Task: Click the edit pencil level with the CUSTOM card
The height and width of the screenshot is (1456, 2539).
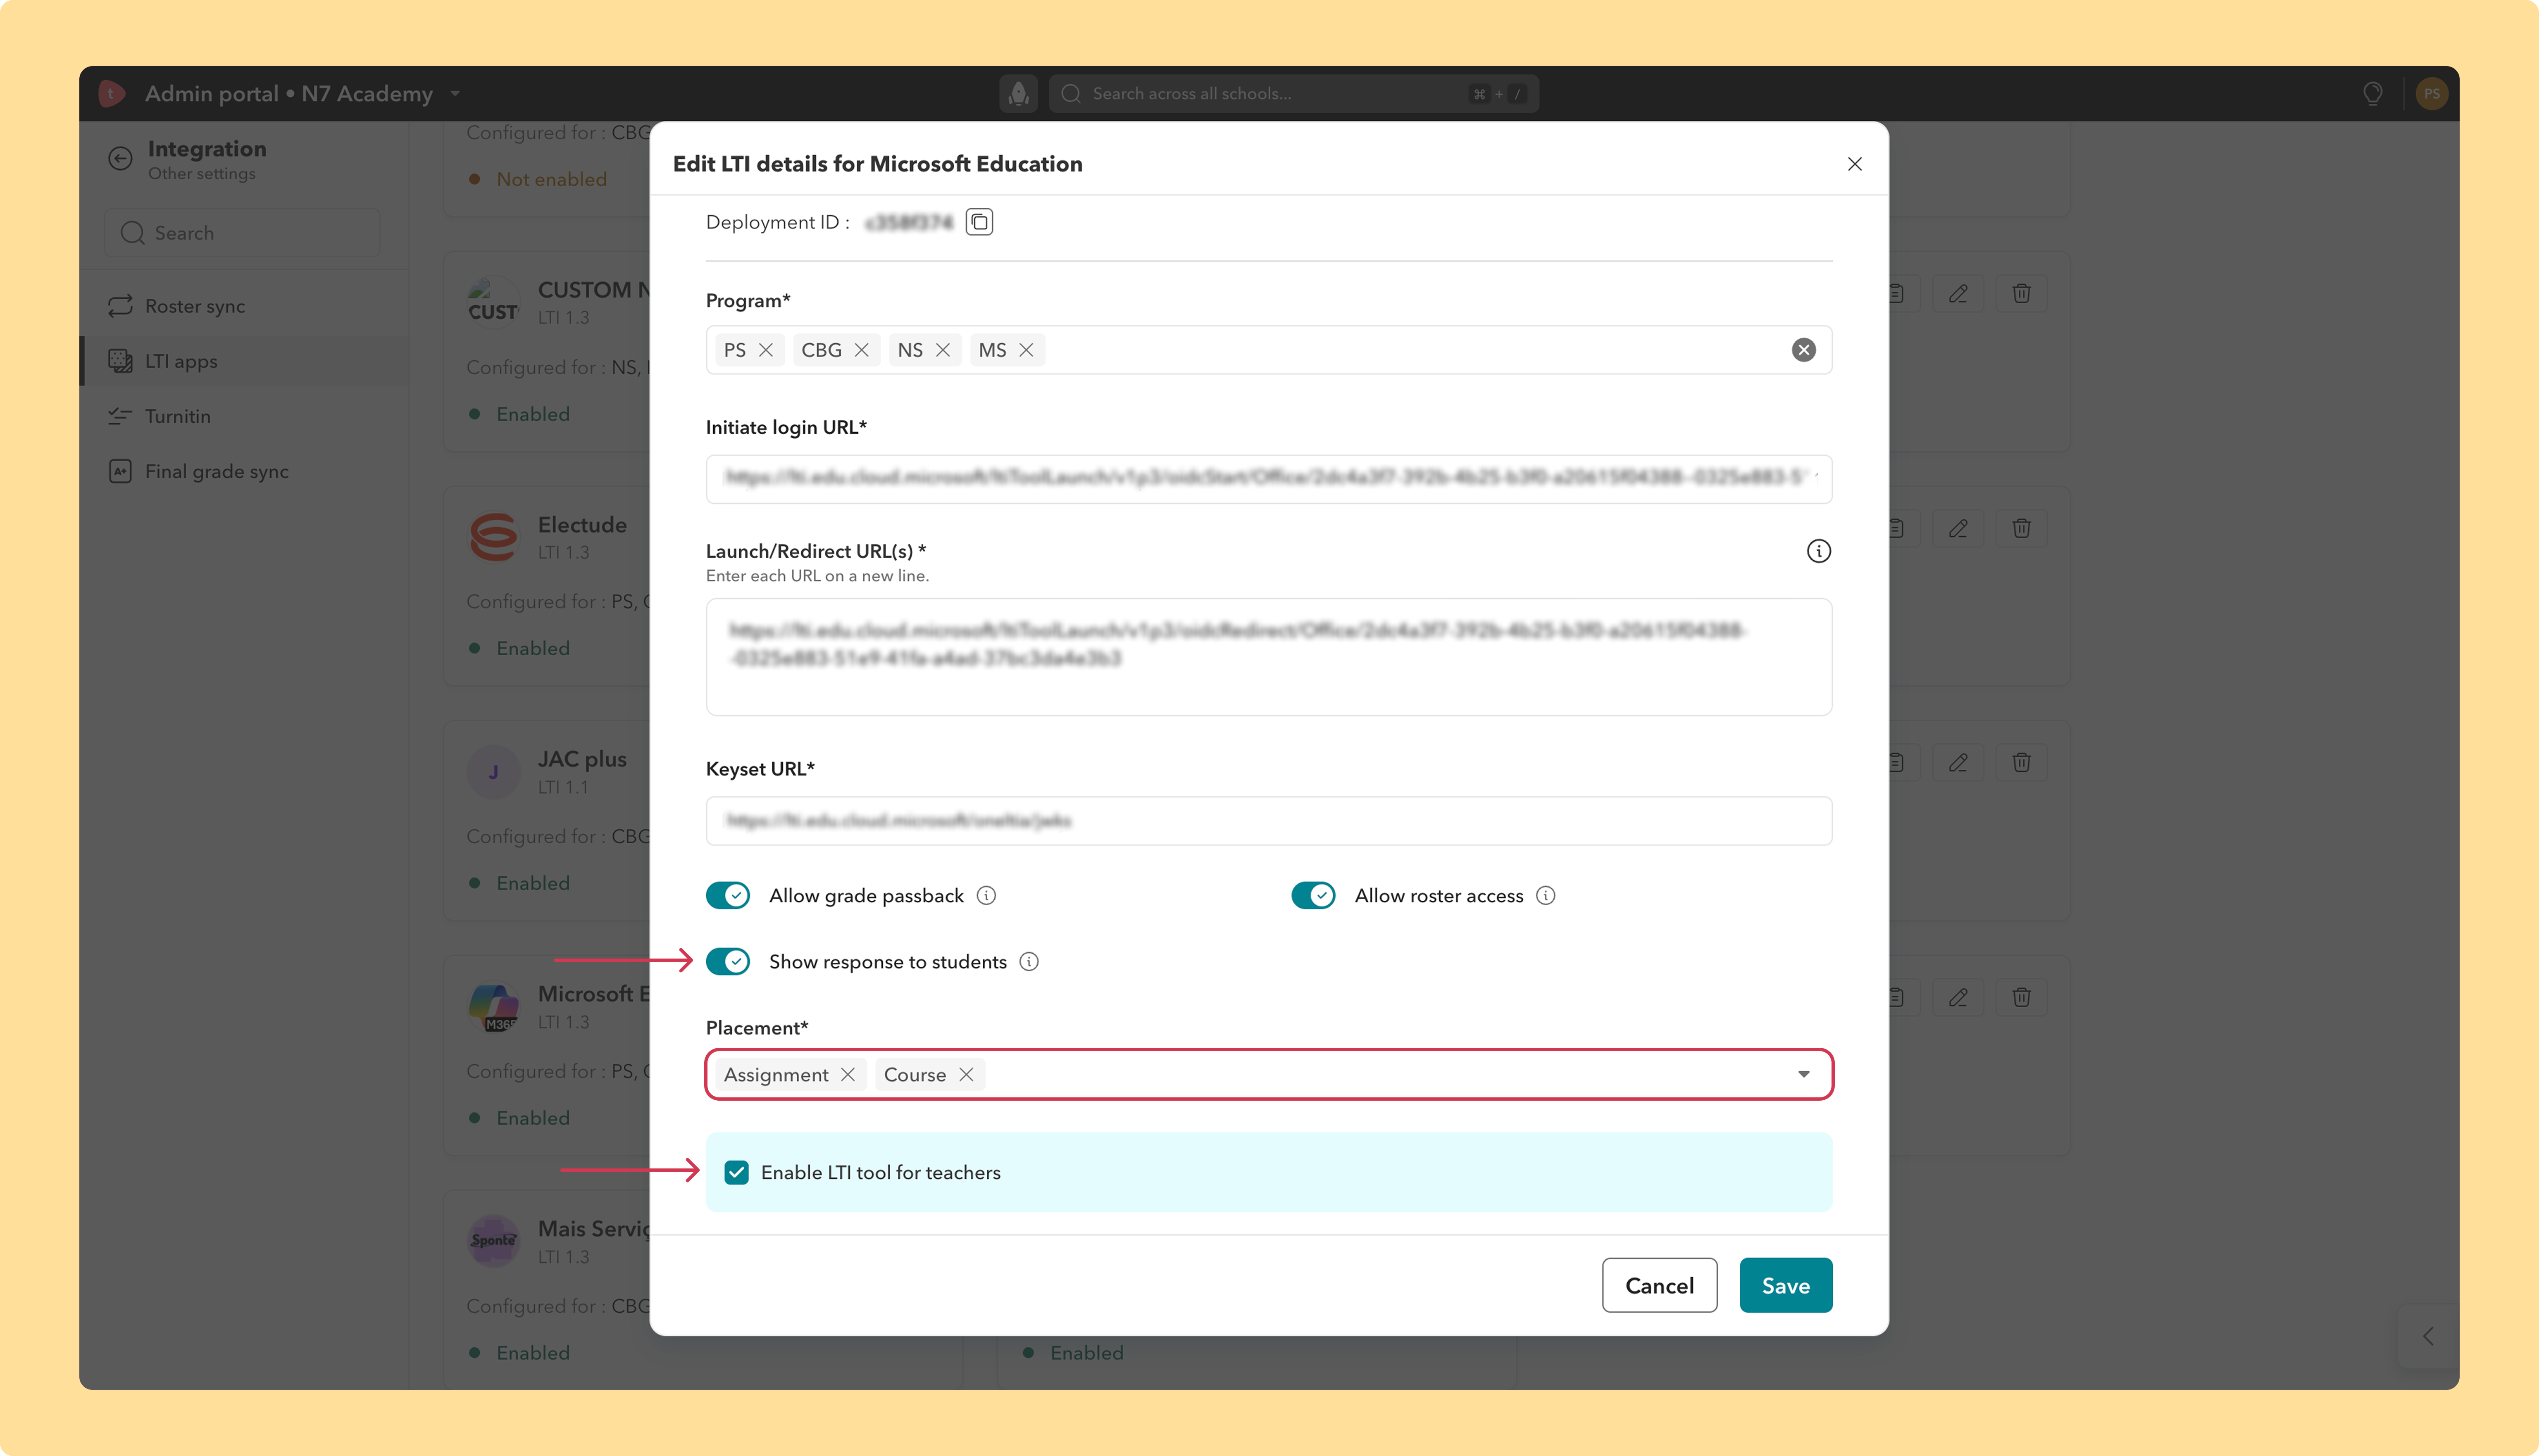Action: pos(1958,294)
